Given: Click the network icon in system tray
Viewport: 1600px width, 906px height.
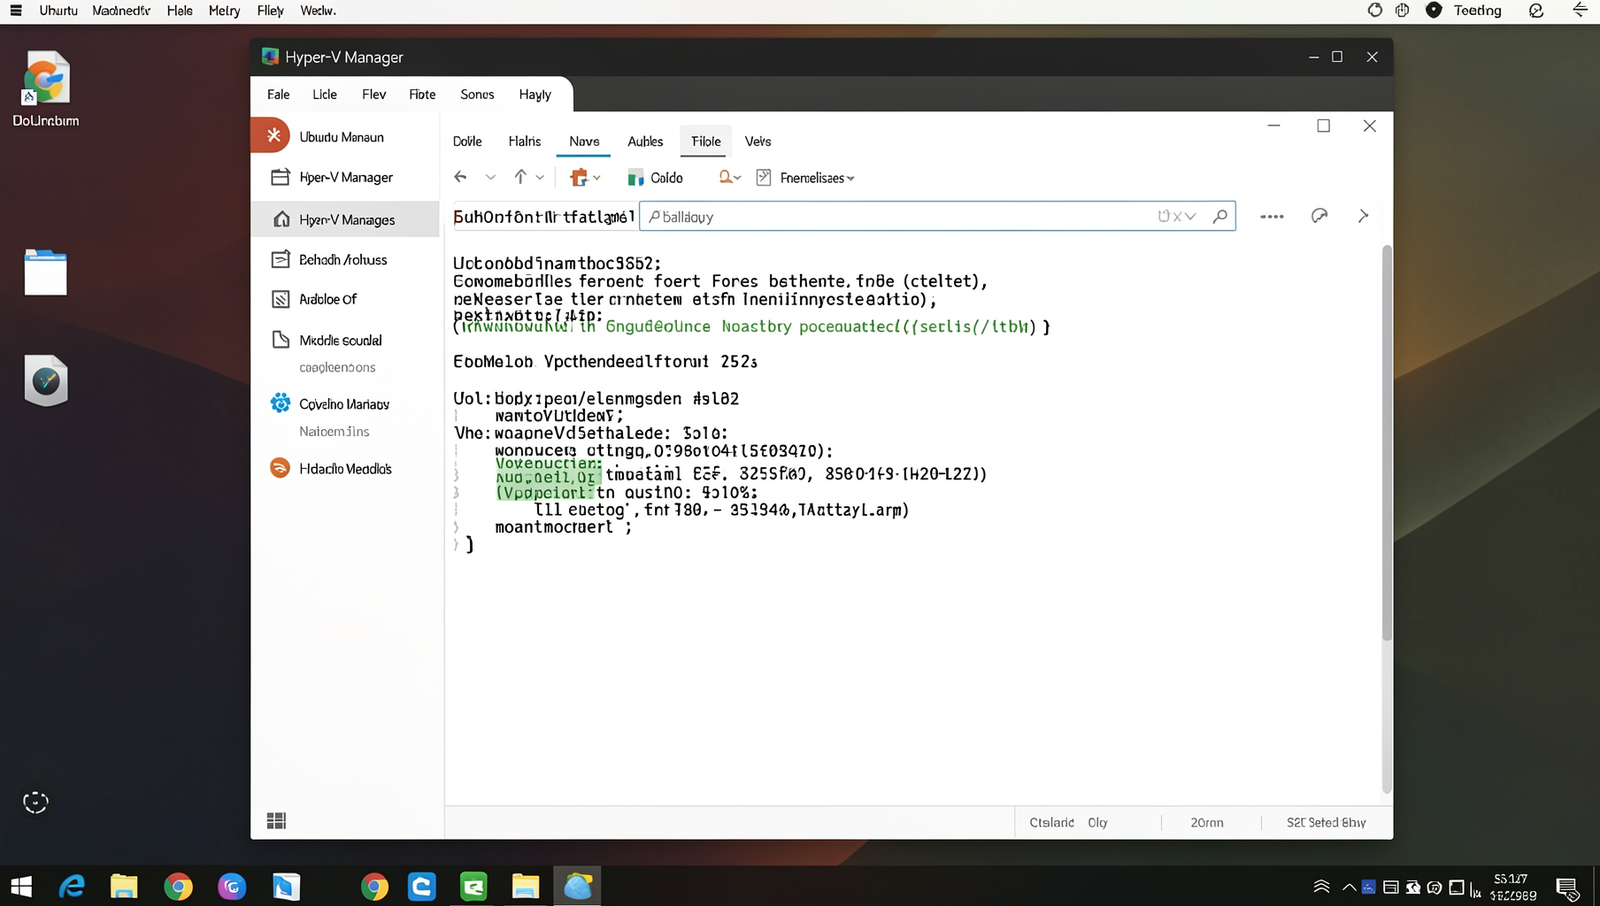Looking at the screenshot, I should (x=1321, y=887).
